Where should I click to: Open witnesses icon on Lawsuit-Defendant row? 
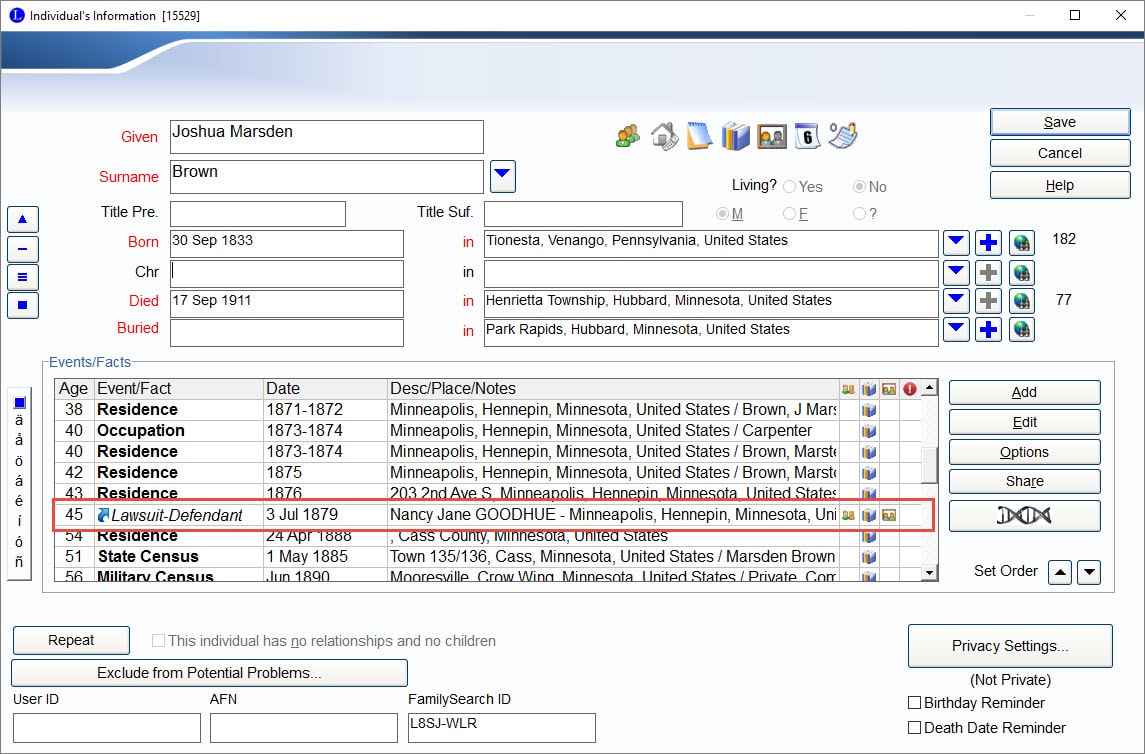[x=848, y=515]
